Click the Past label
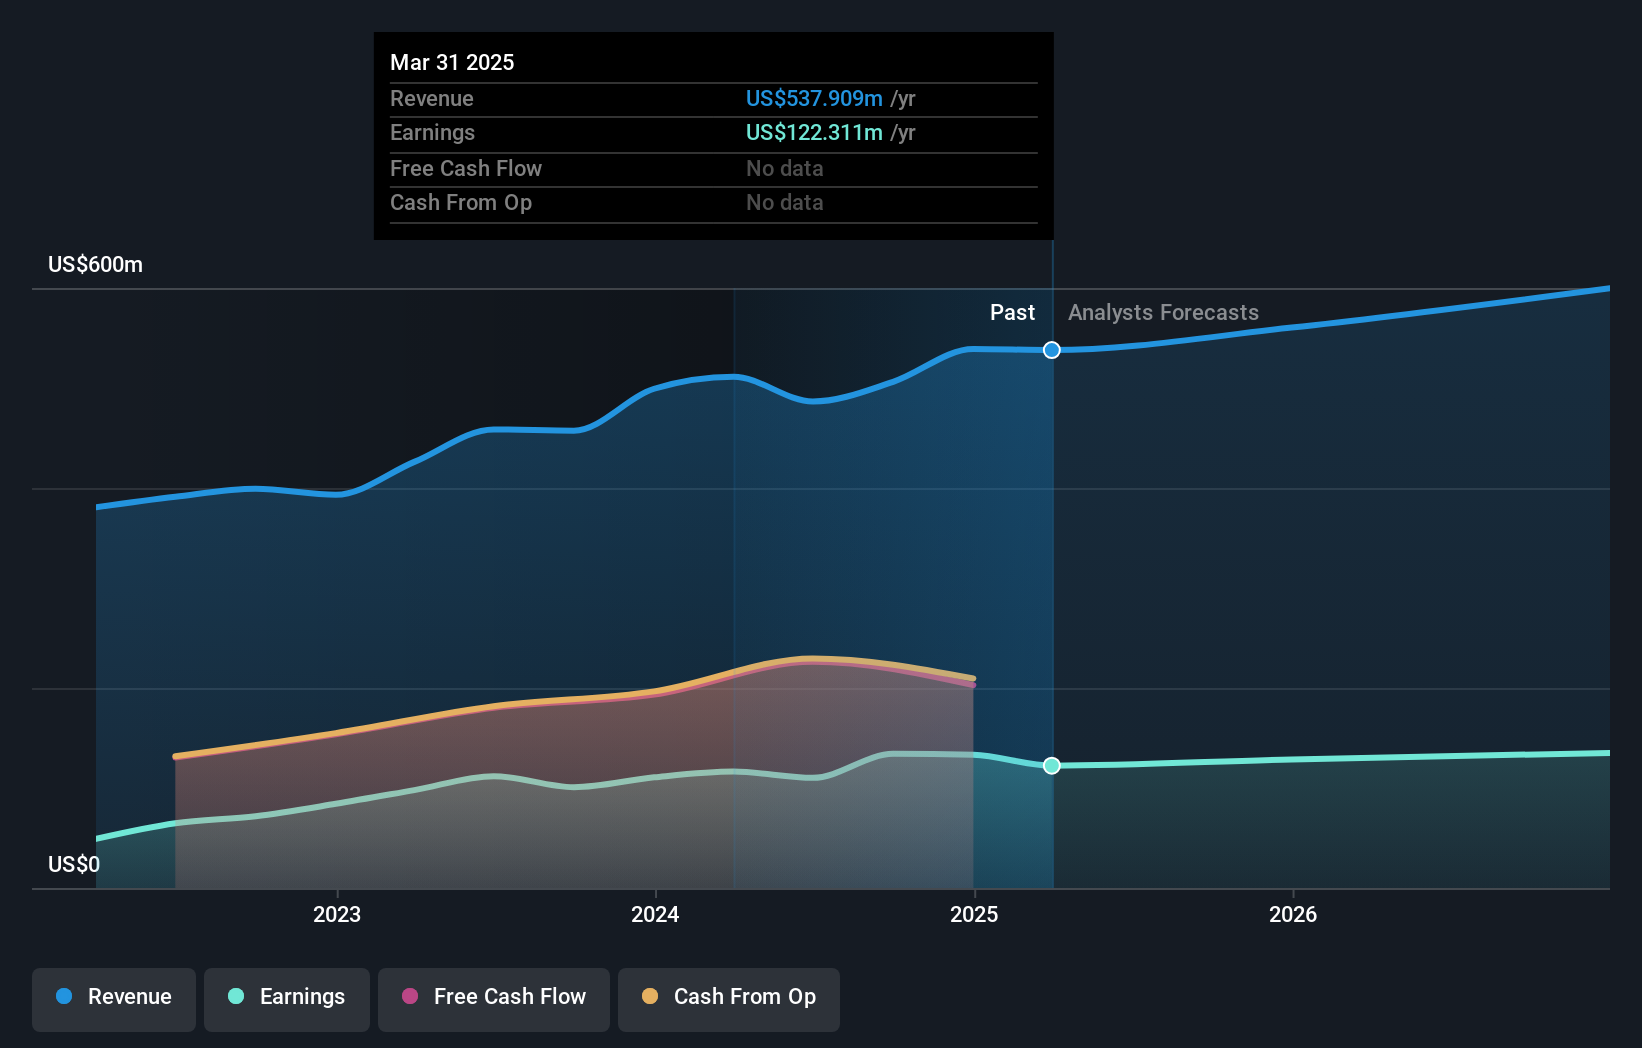Screen dimensions: 1642x1048 pyautogui.click(x=1012, y=313)
